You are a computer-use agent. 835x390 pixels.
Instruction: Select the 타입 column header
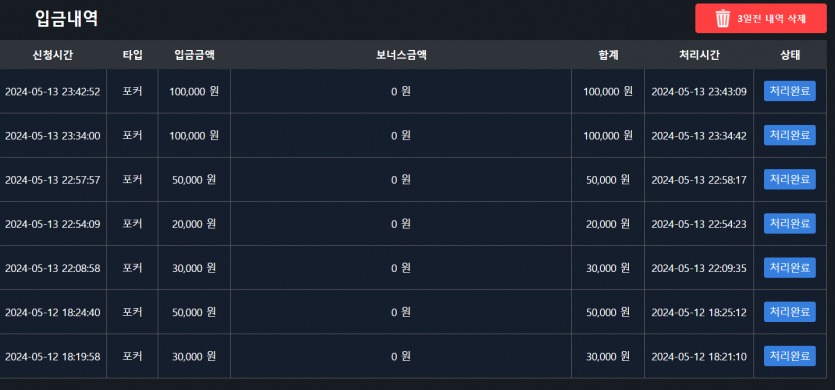(132, 55)
